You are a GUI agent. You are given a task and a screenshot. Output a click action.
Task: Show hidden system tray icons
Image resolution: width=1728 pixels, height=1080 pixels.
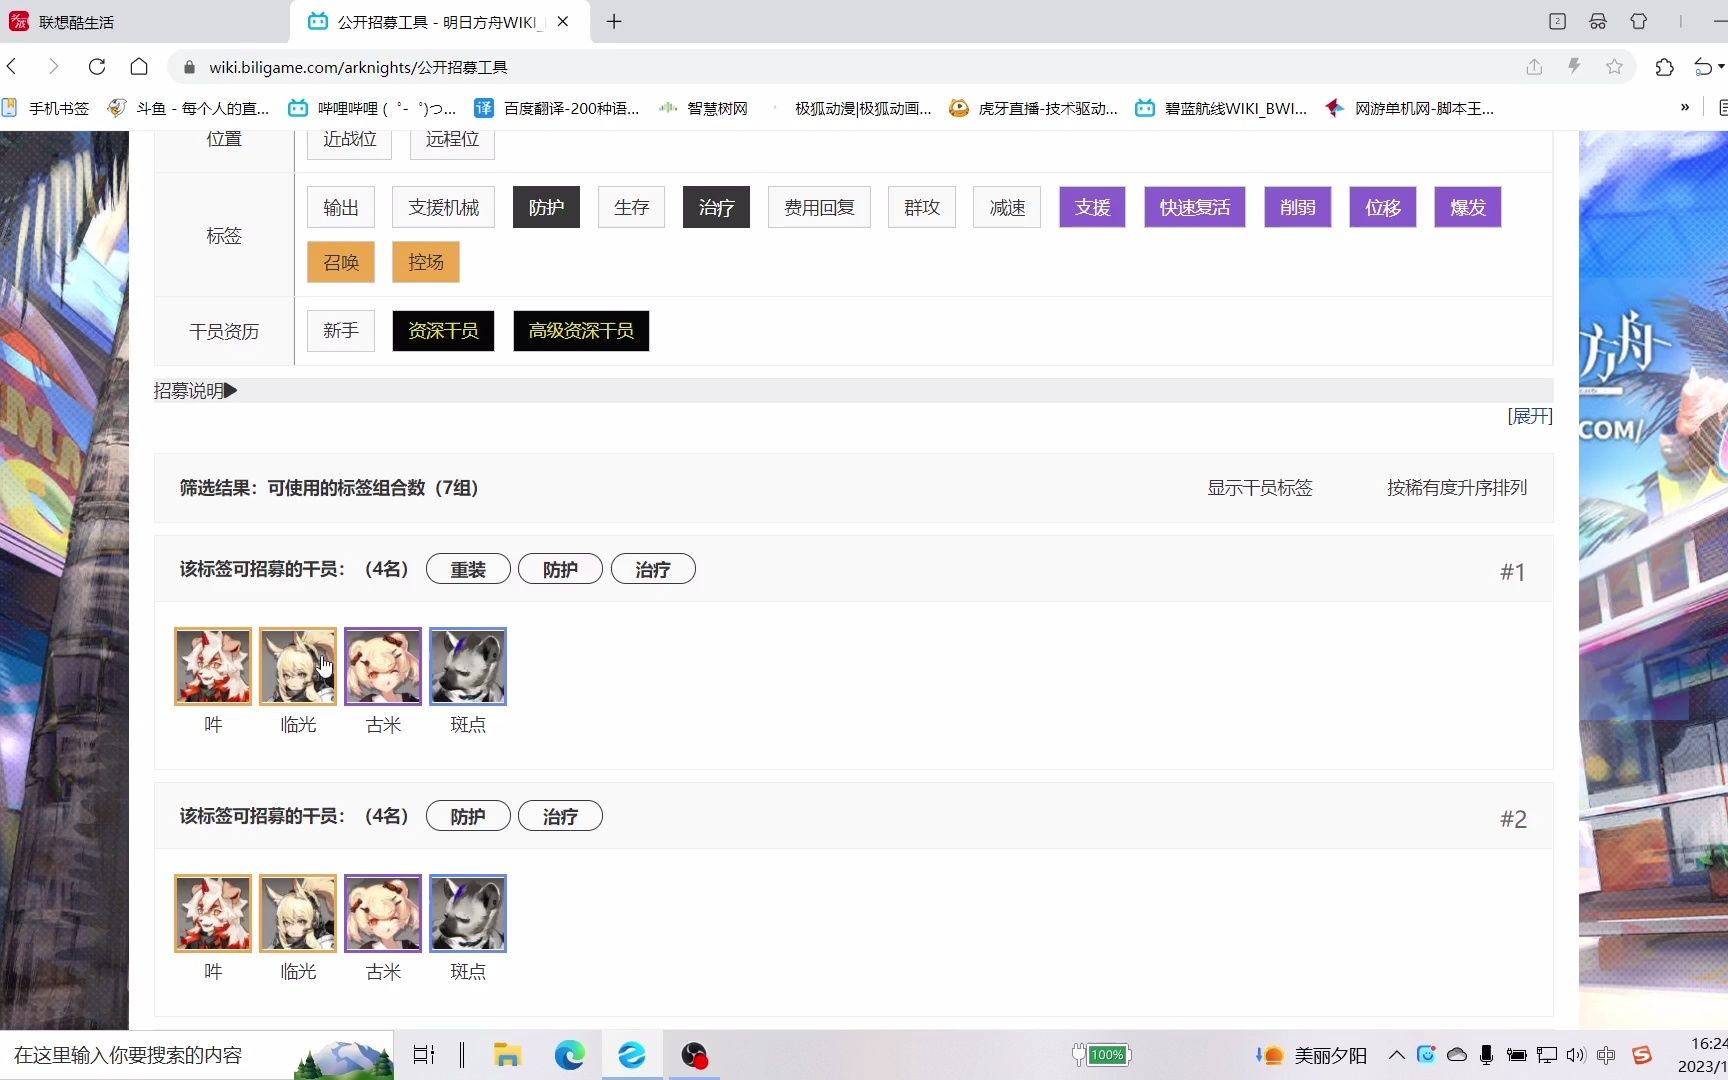tap(1397, 1055)
